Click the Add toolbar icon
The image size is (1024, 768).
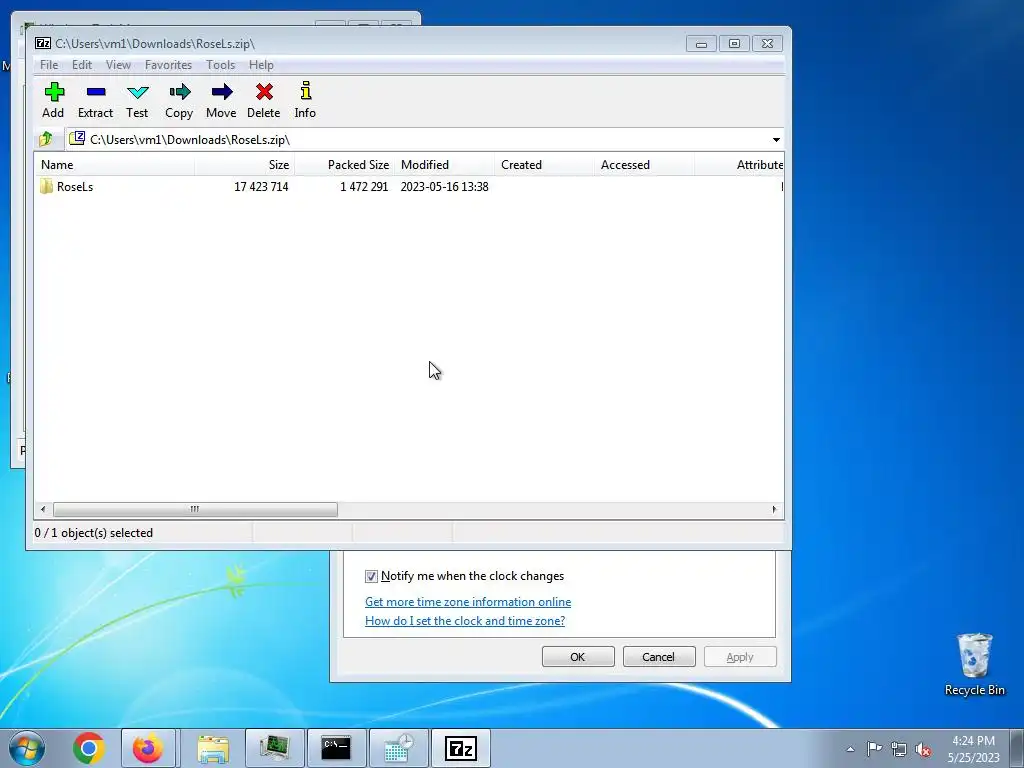[x=54, y=101]
